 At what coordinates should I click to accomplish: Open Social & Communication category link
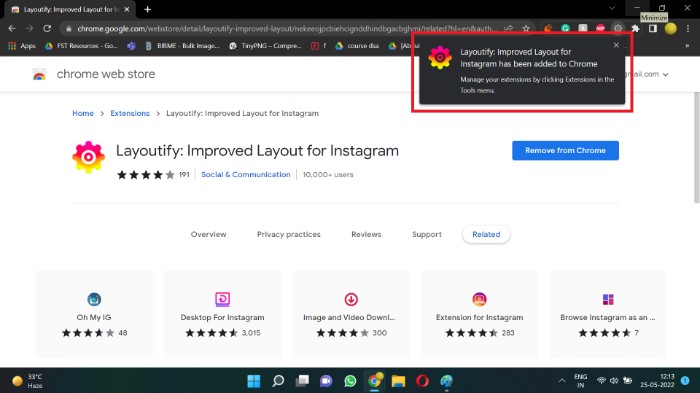[246, 175]
